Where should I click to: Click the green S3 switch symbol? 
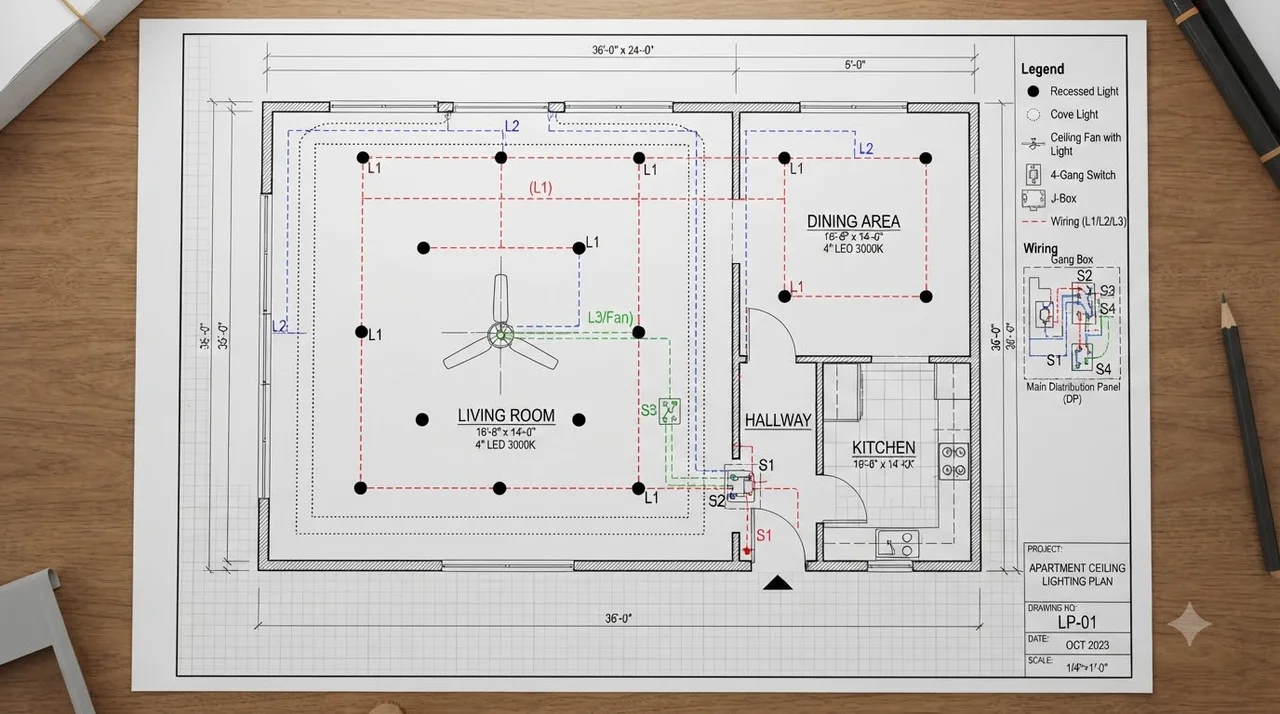[669, 409]
